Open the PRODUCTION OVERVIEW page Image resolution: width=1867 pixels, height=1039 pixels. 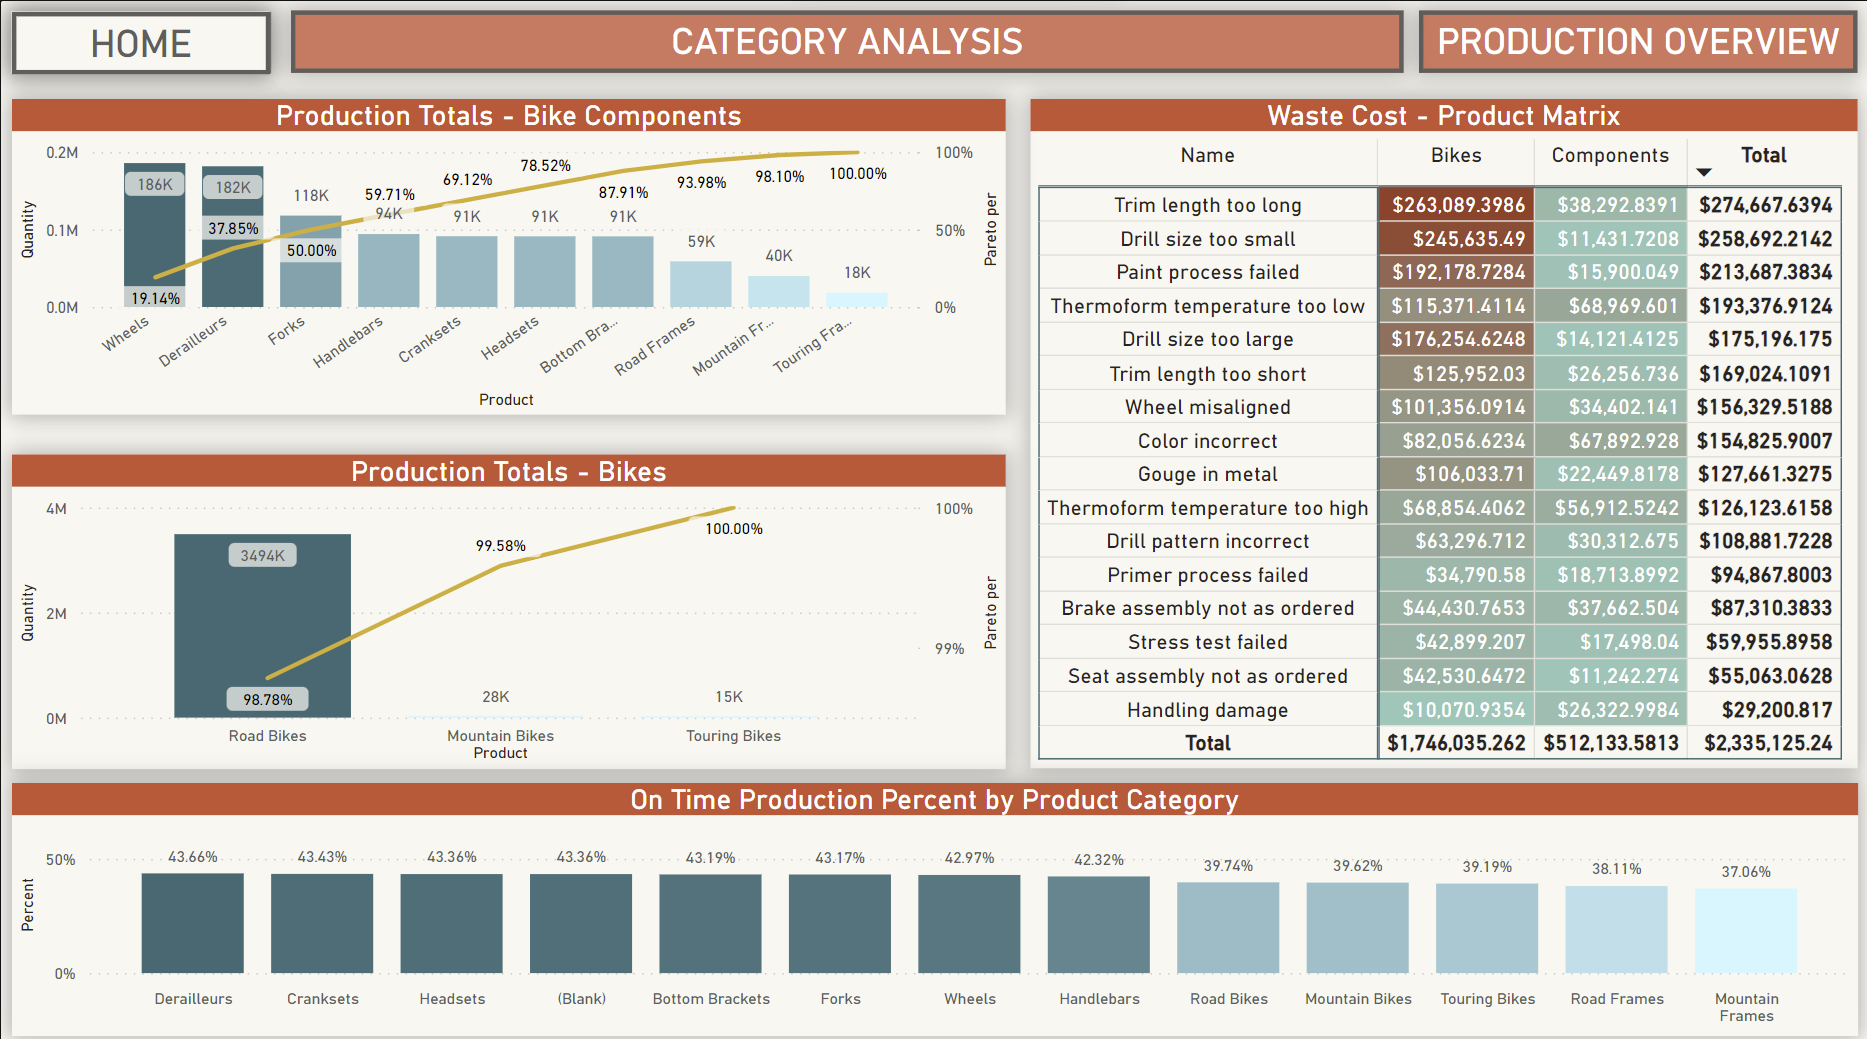pos(1637,42)
